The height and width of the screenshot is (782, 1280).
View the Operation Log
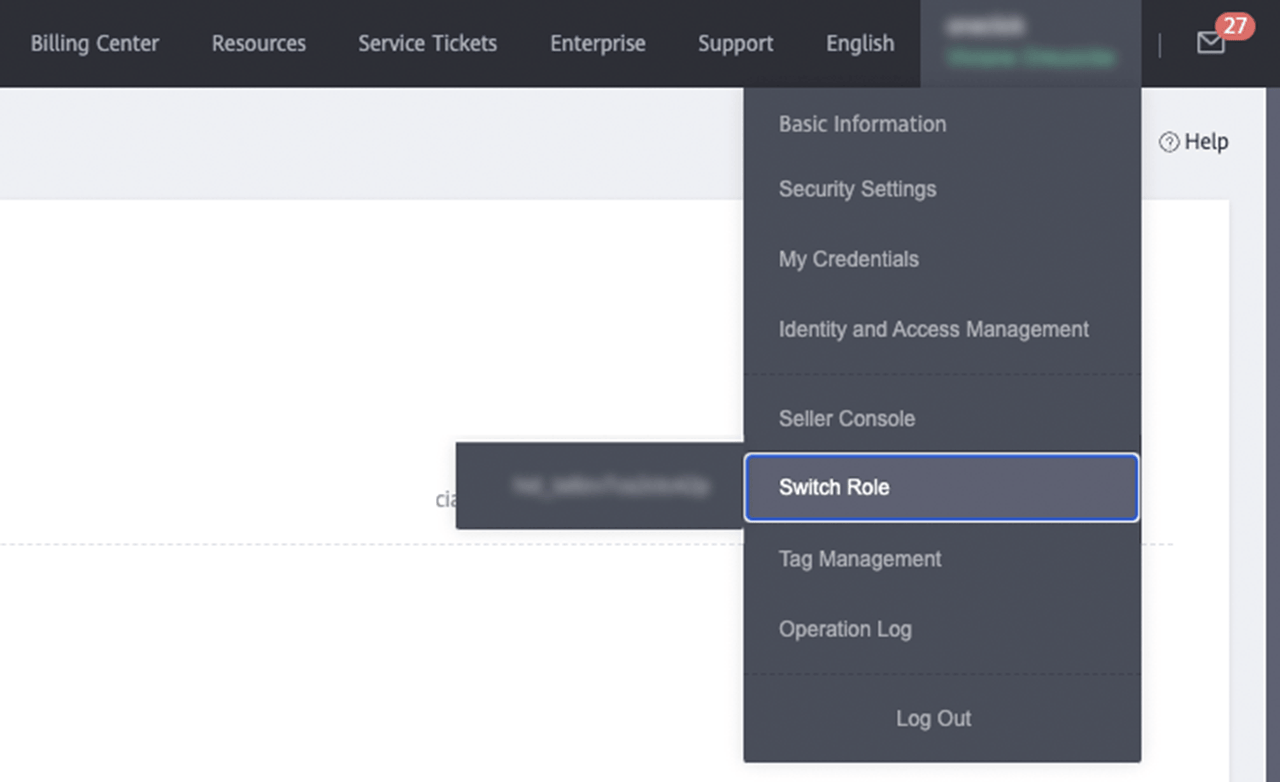pos(844,629)
